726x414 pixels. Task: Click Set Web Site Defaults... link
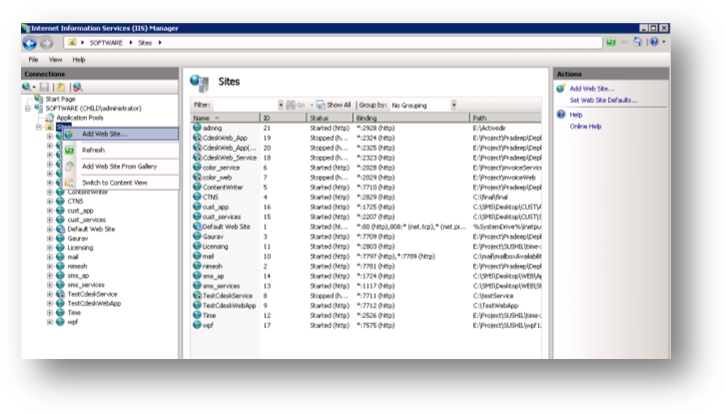(603, 100)
